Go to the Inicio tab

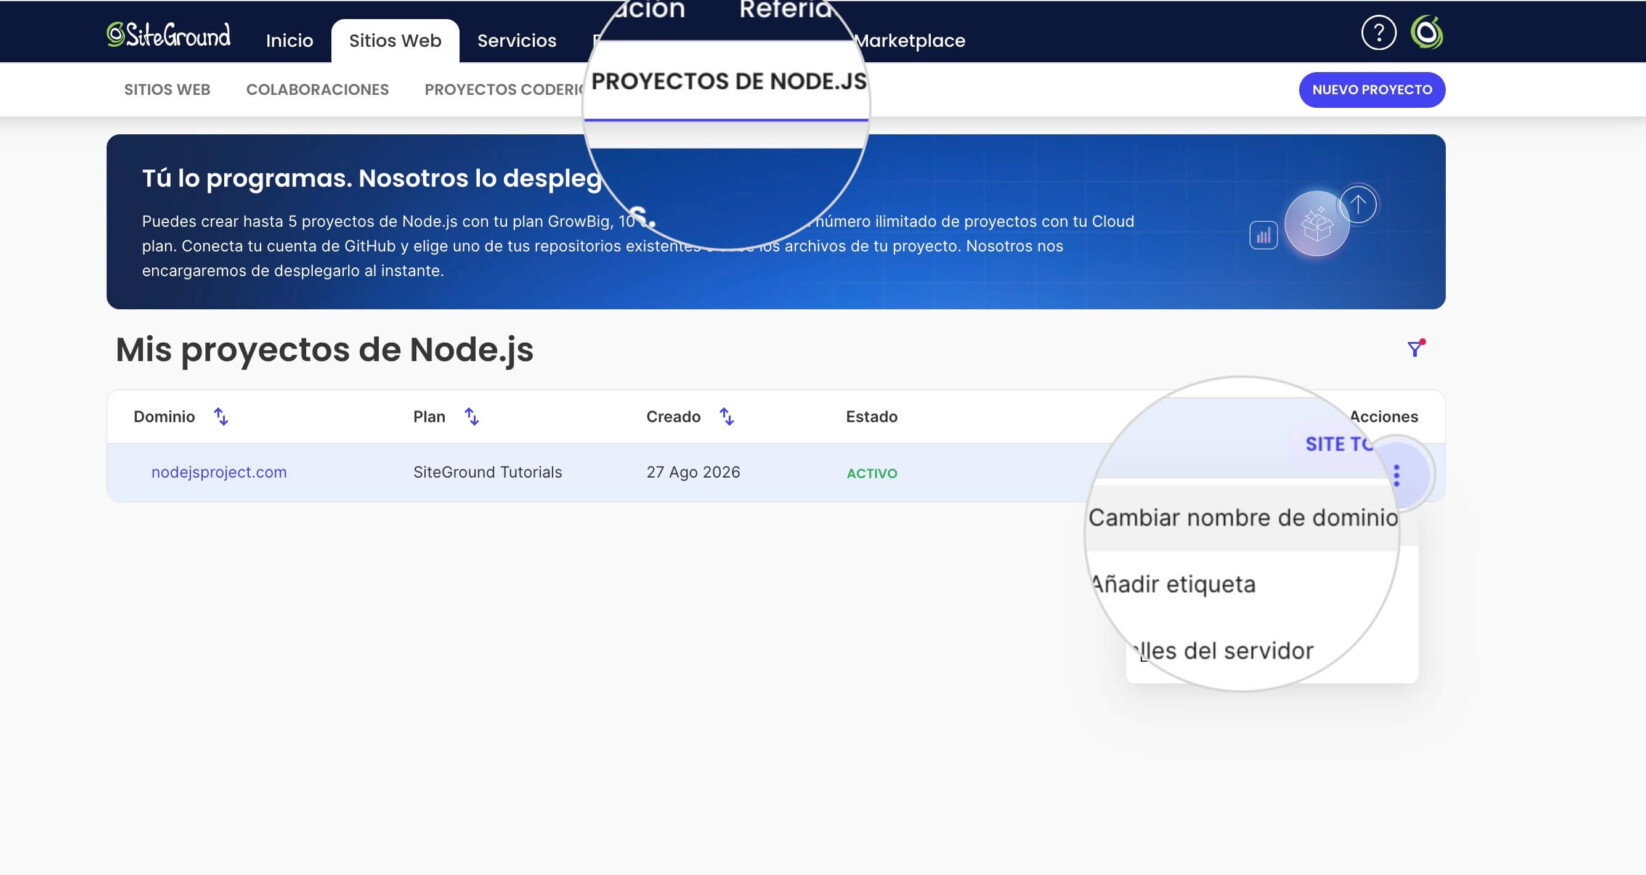pyautogui.click(x=289, y=40)
